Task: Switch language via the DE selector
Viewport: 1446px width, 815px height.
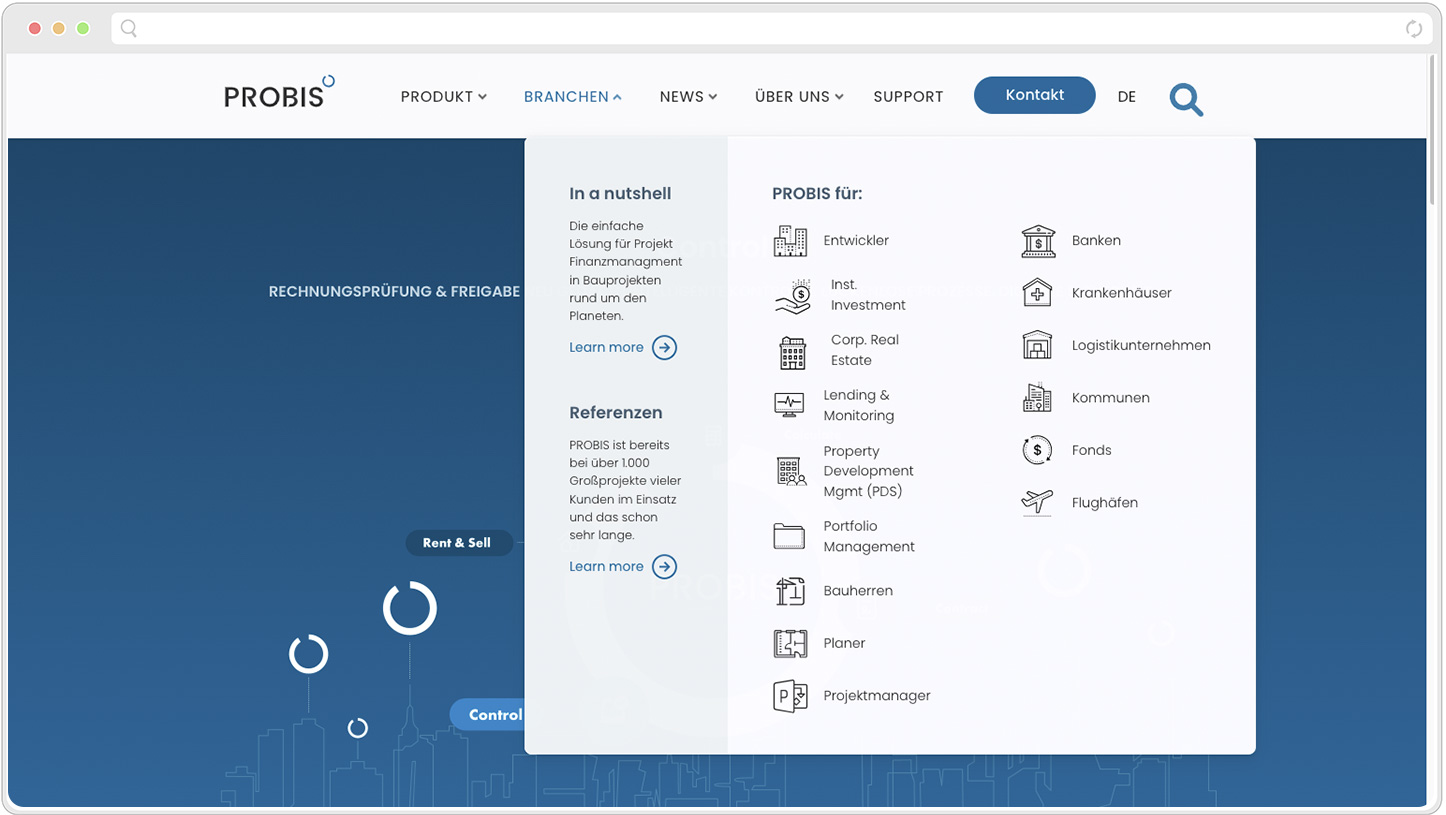Action: point(1126,97)
